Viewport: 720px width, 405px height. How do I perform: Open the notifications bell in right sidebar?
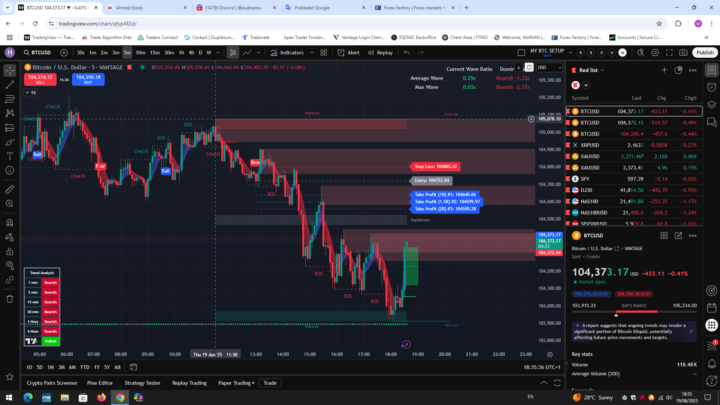tap(712, 364)
